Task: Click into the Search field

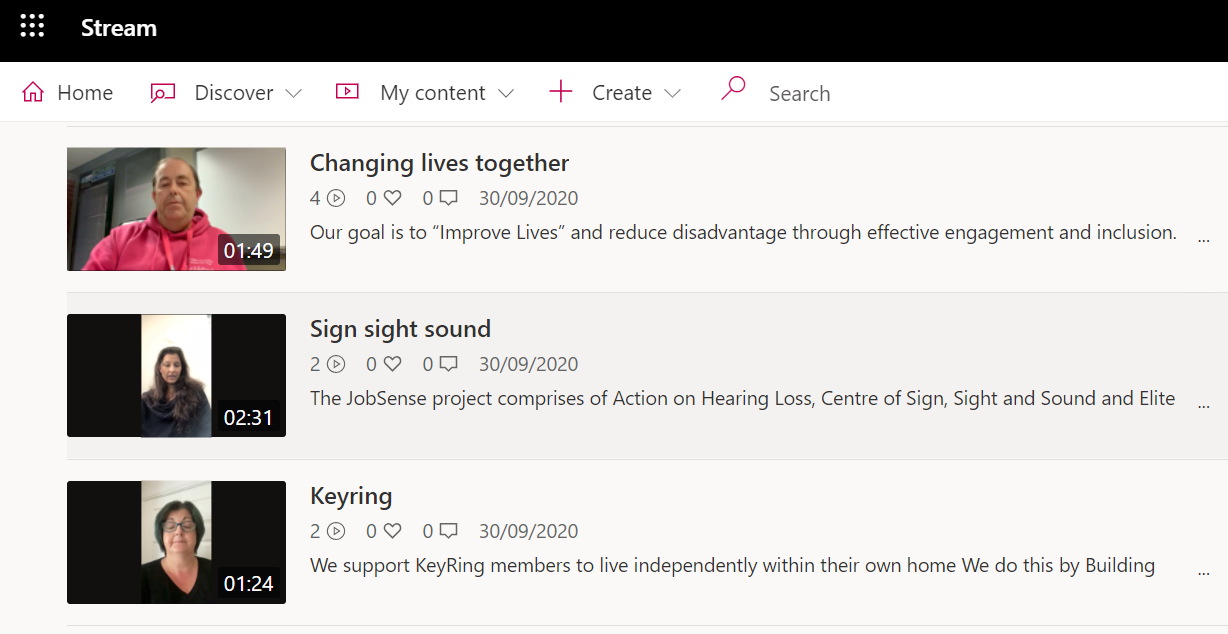Action: [799, 94]
